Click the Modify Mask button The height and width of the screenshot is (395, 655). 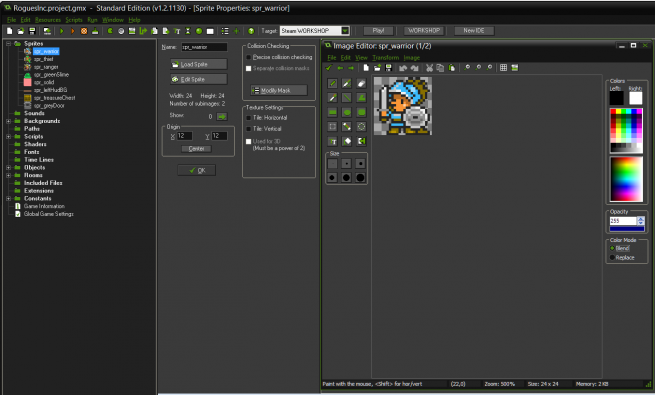(279, 91)
